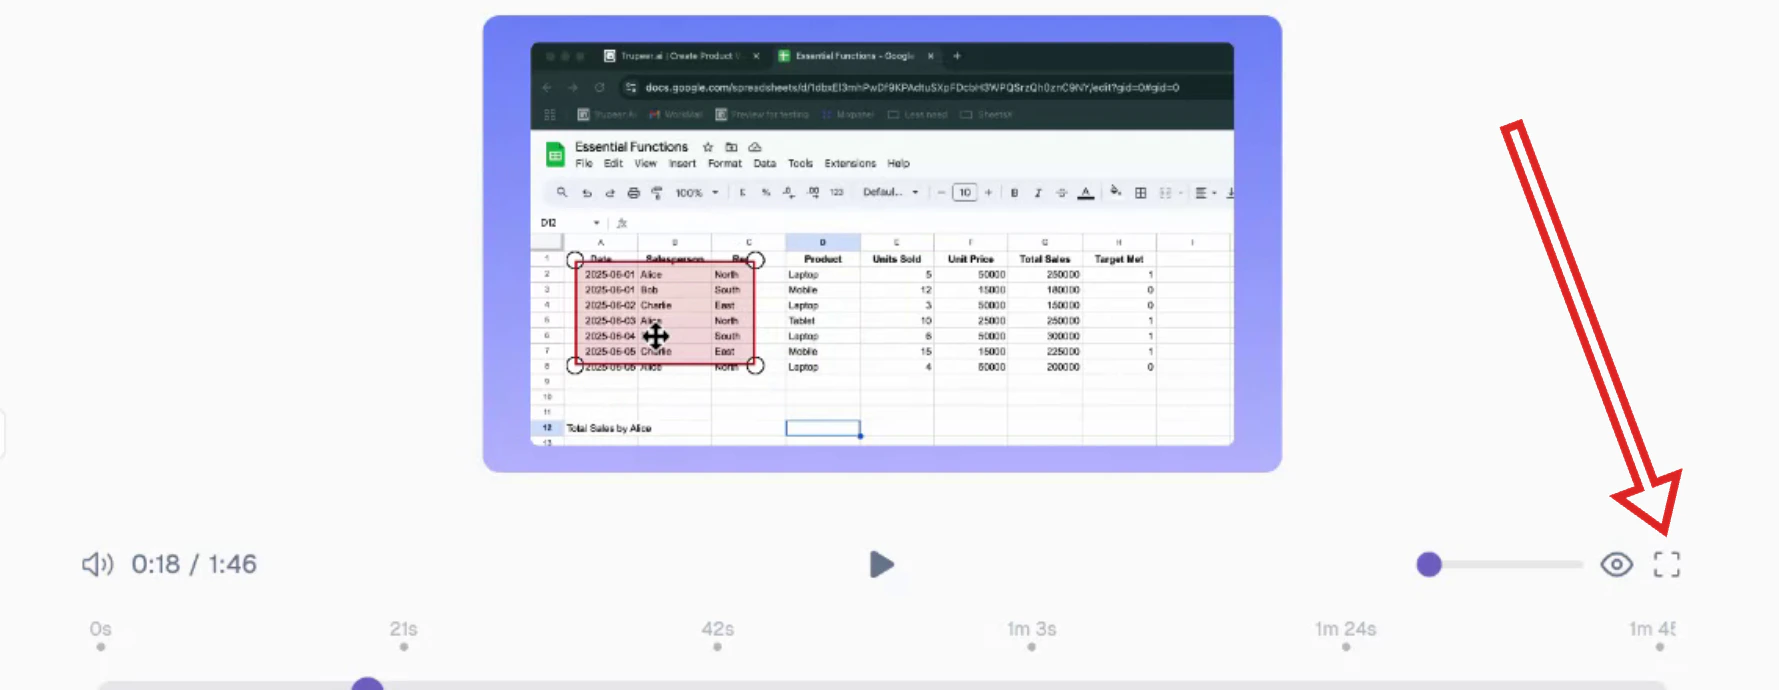This screenshot has height=690, width=1779.
Task: Switch to the Trupeer.ai browser tab
Action: pyautogui.click(x=681, y=56)
